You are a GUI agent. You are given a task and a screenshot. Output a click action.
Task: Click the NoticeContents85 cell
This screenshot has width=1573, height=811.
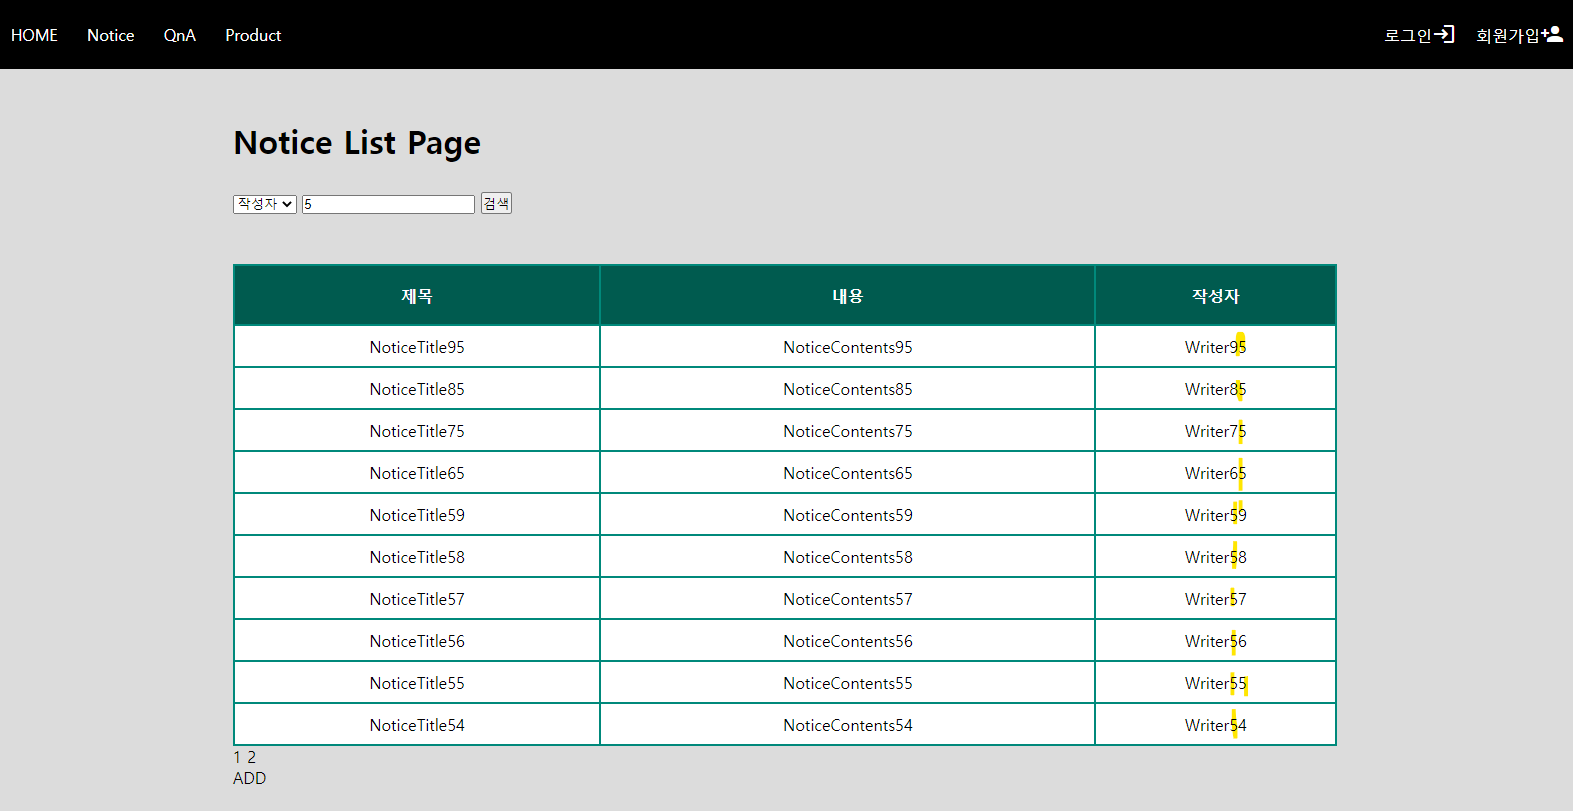pos(848,389)
